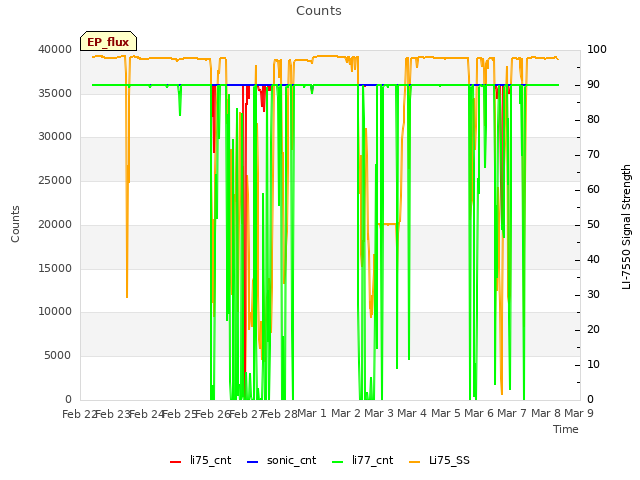Click the Mar 4 date tick

412,413
